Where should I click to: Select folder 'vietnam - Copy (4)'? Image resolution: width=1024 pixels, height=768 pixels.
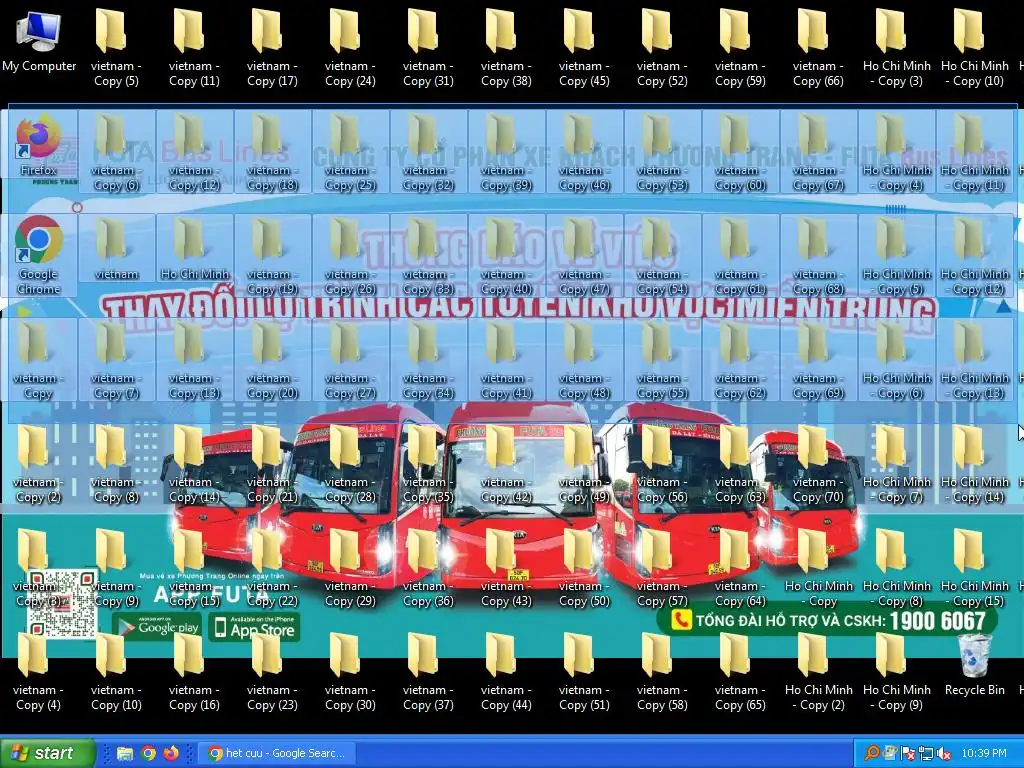tap(38, 671)
